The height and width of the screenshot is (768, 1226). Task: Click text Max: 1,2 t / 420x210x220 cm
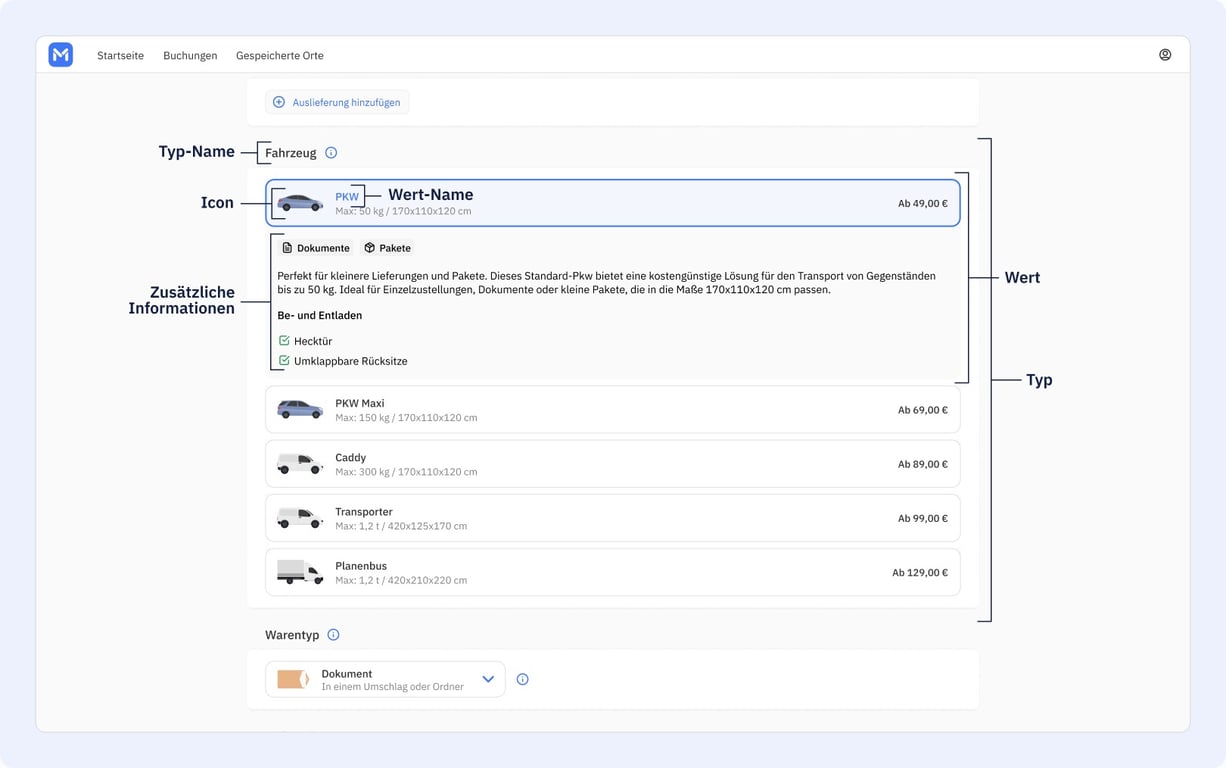coord(401,580)
